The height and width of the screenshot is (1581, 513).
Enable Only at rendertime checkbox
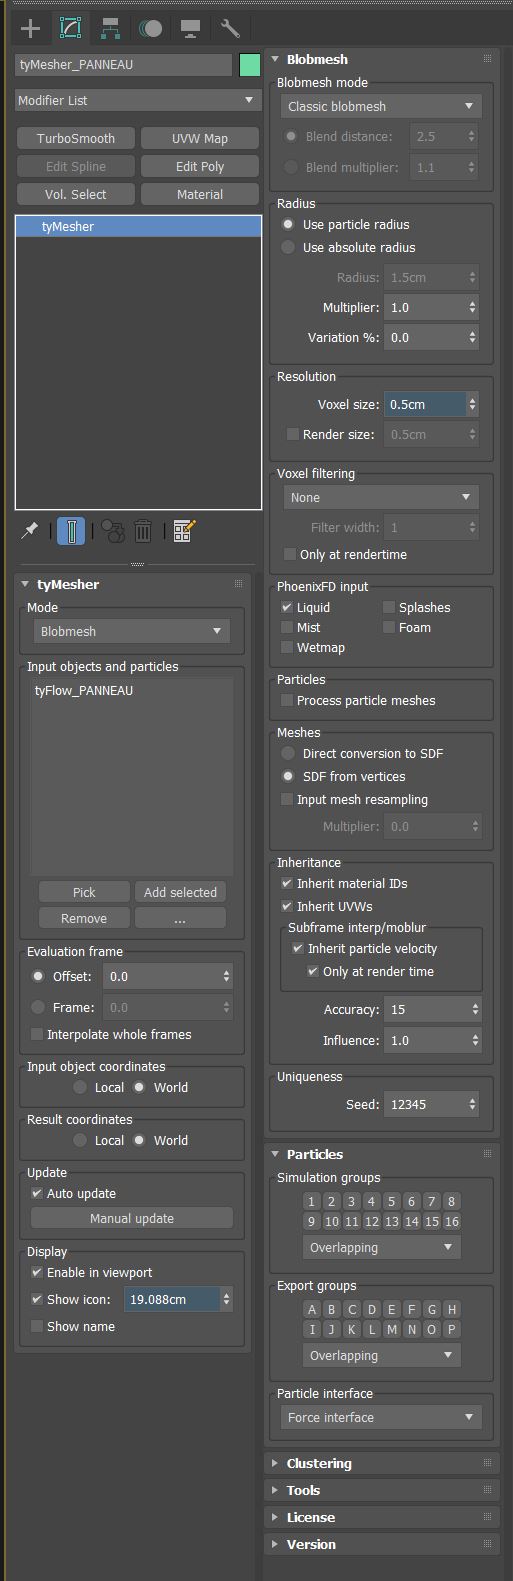click(x=291, y=554)
